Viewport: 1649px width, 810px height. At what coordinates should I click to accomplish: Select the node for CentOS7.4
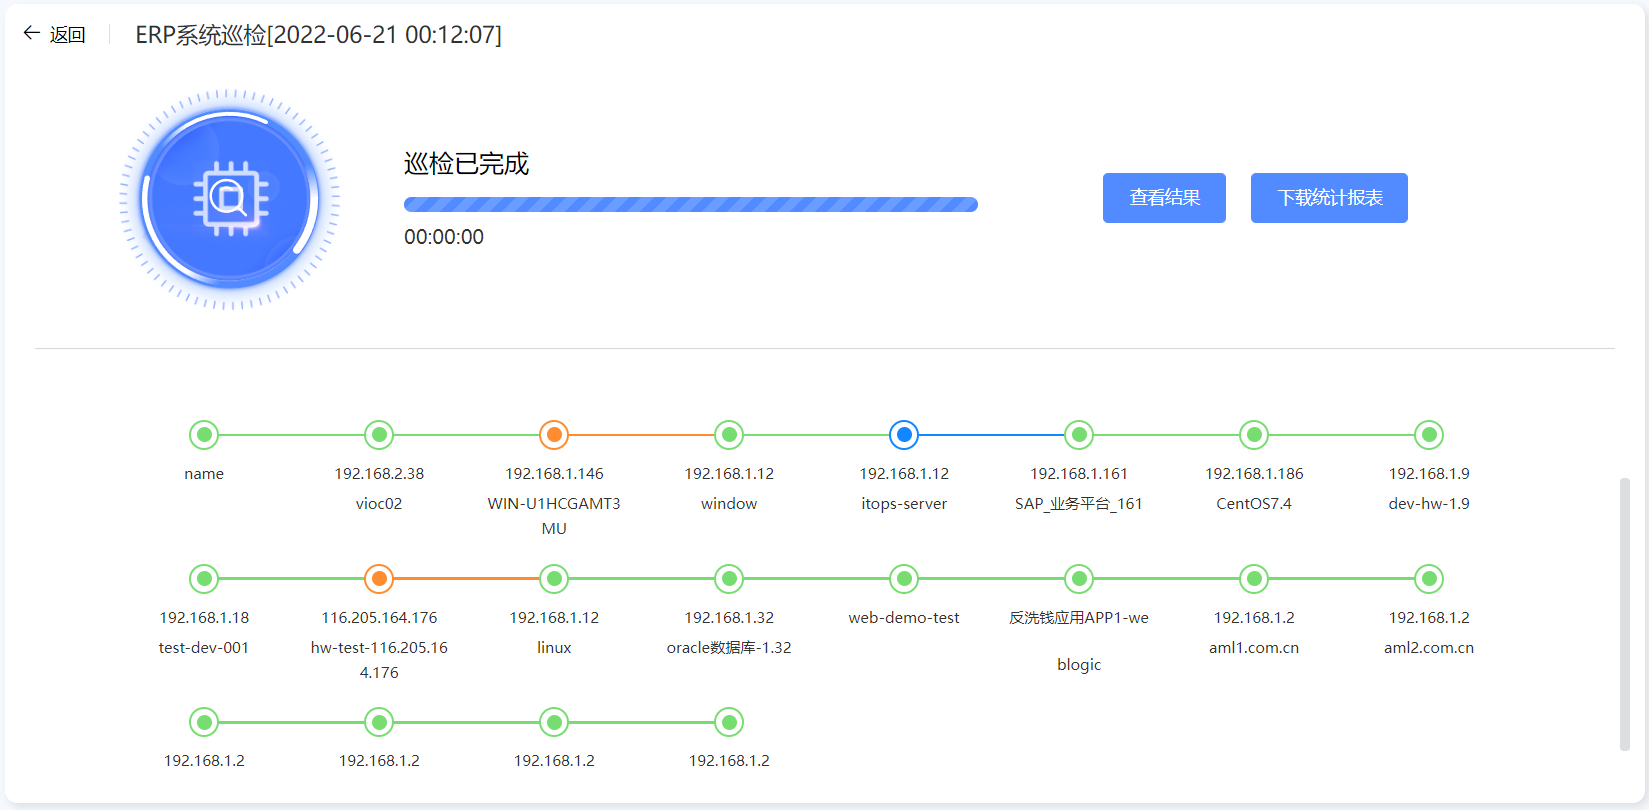tap(1254, 435)
